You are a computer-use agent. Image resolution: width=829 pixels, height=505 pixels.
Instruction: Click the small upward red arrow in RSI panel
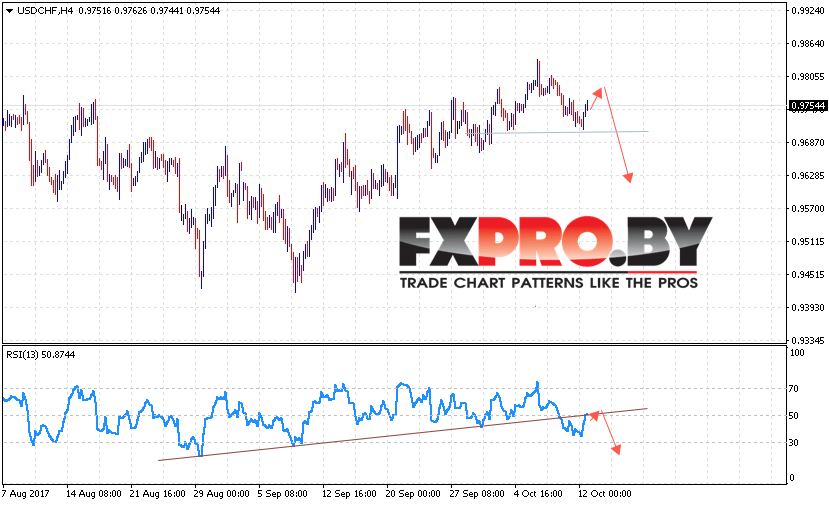(594, 416)
